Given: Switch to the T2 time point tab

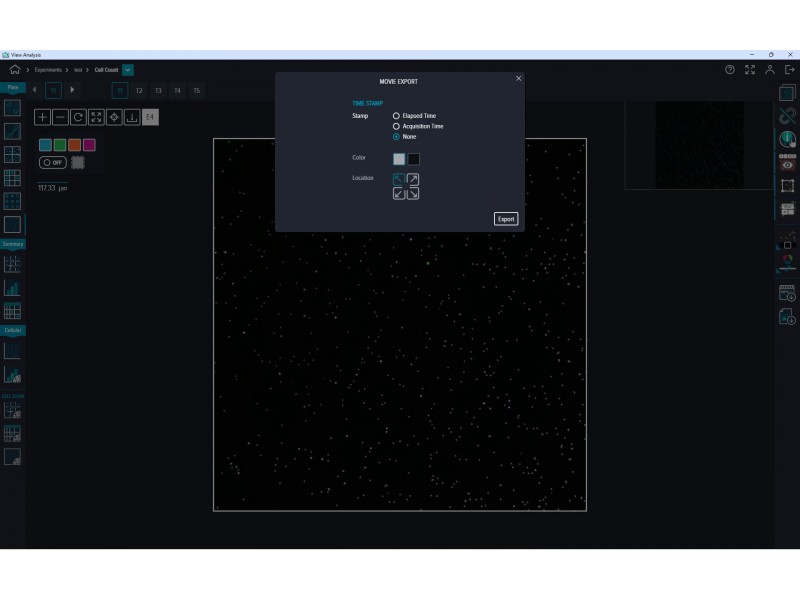Looking at the screenshot, I should click(139, 91).
